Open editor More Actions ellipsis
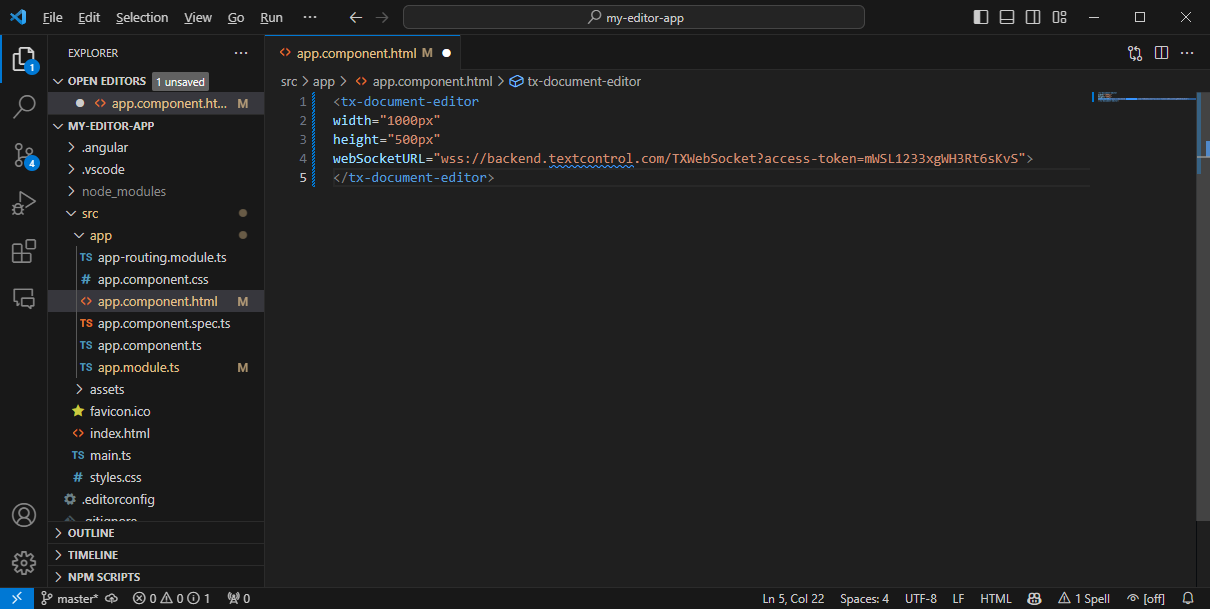The width and height of the screenshot is (1210, 609). 1188,53
